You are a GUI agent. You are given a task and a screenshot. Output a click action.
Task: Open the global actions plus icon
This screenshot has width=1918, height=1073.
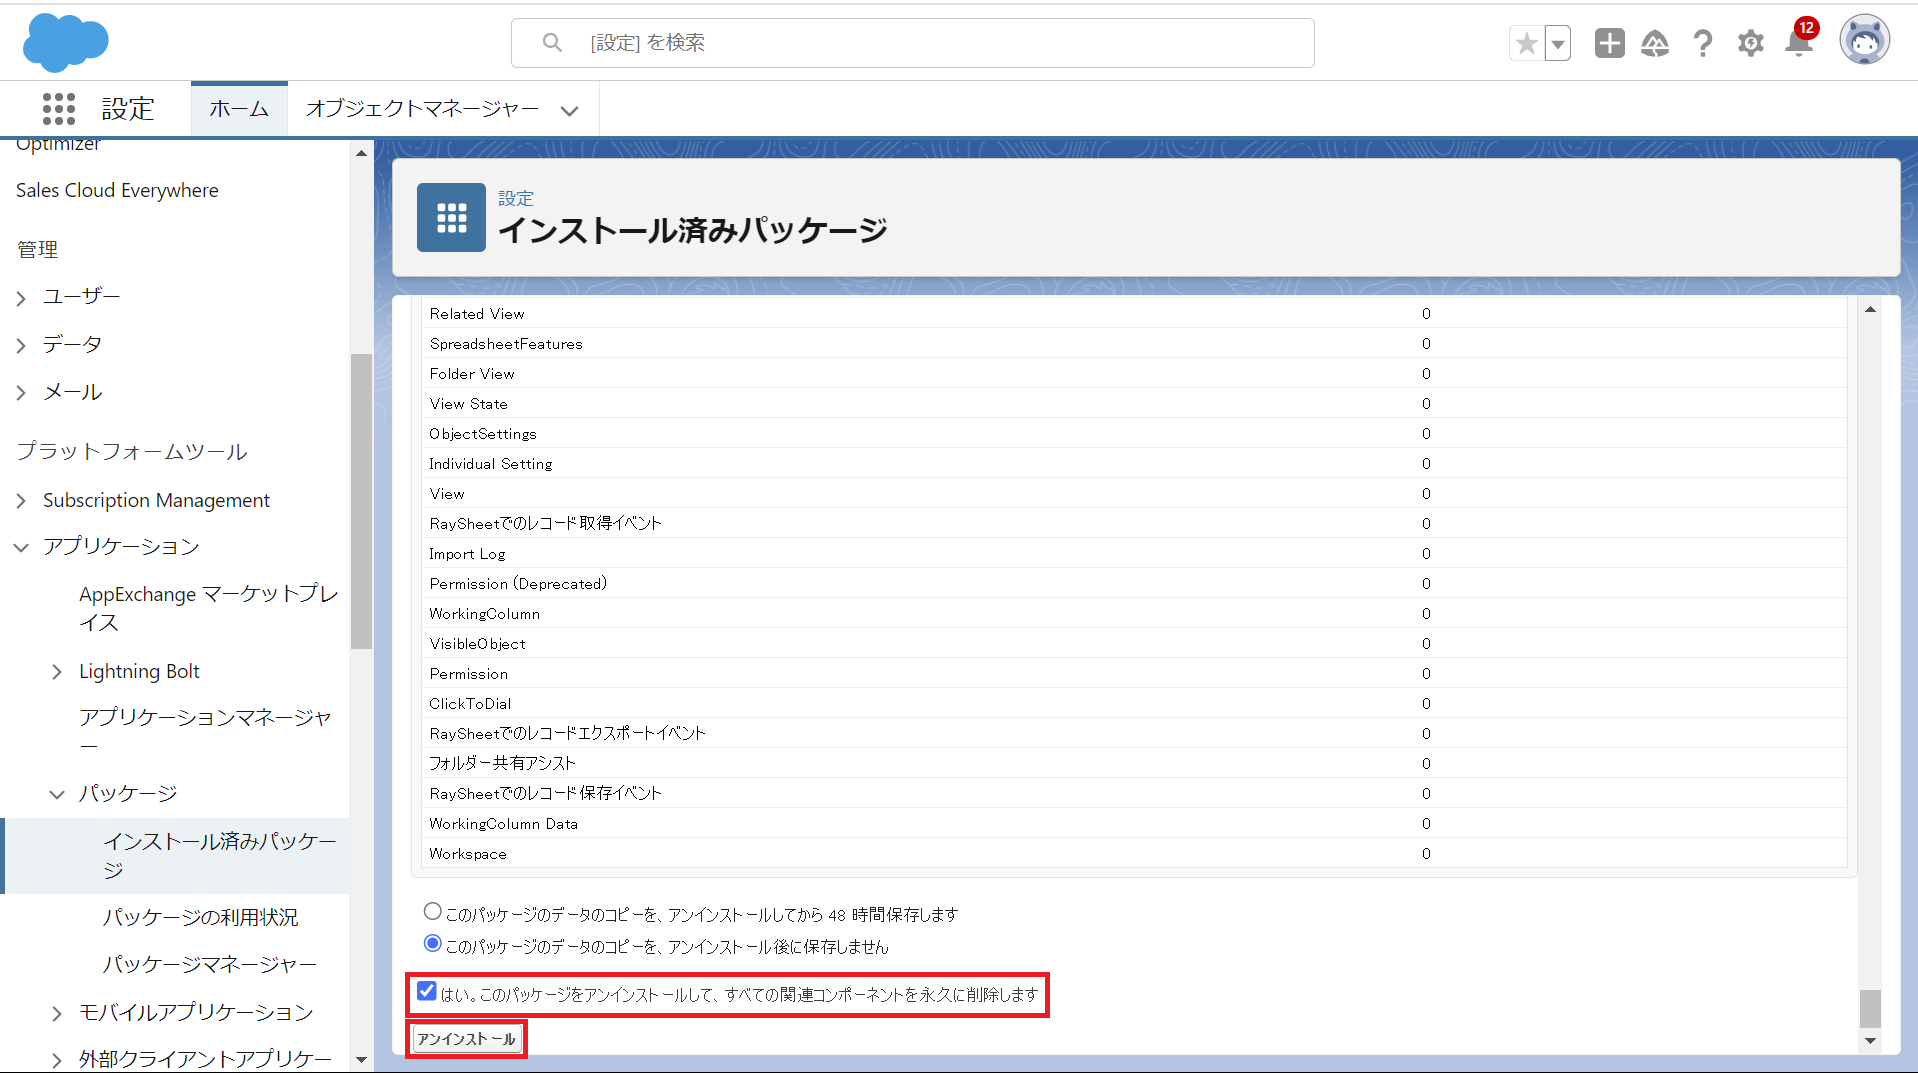(1609, 43)
